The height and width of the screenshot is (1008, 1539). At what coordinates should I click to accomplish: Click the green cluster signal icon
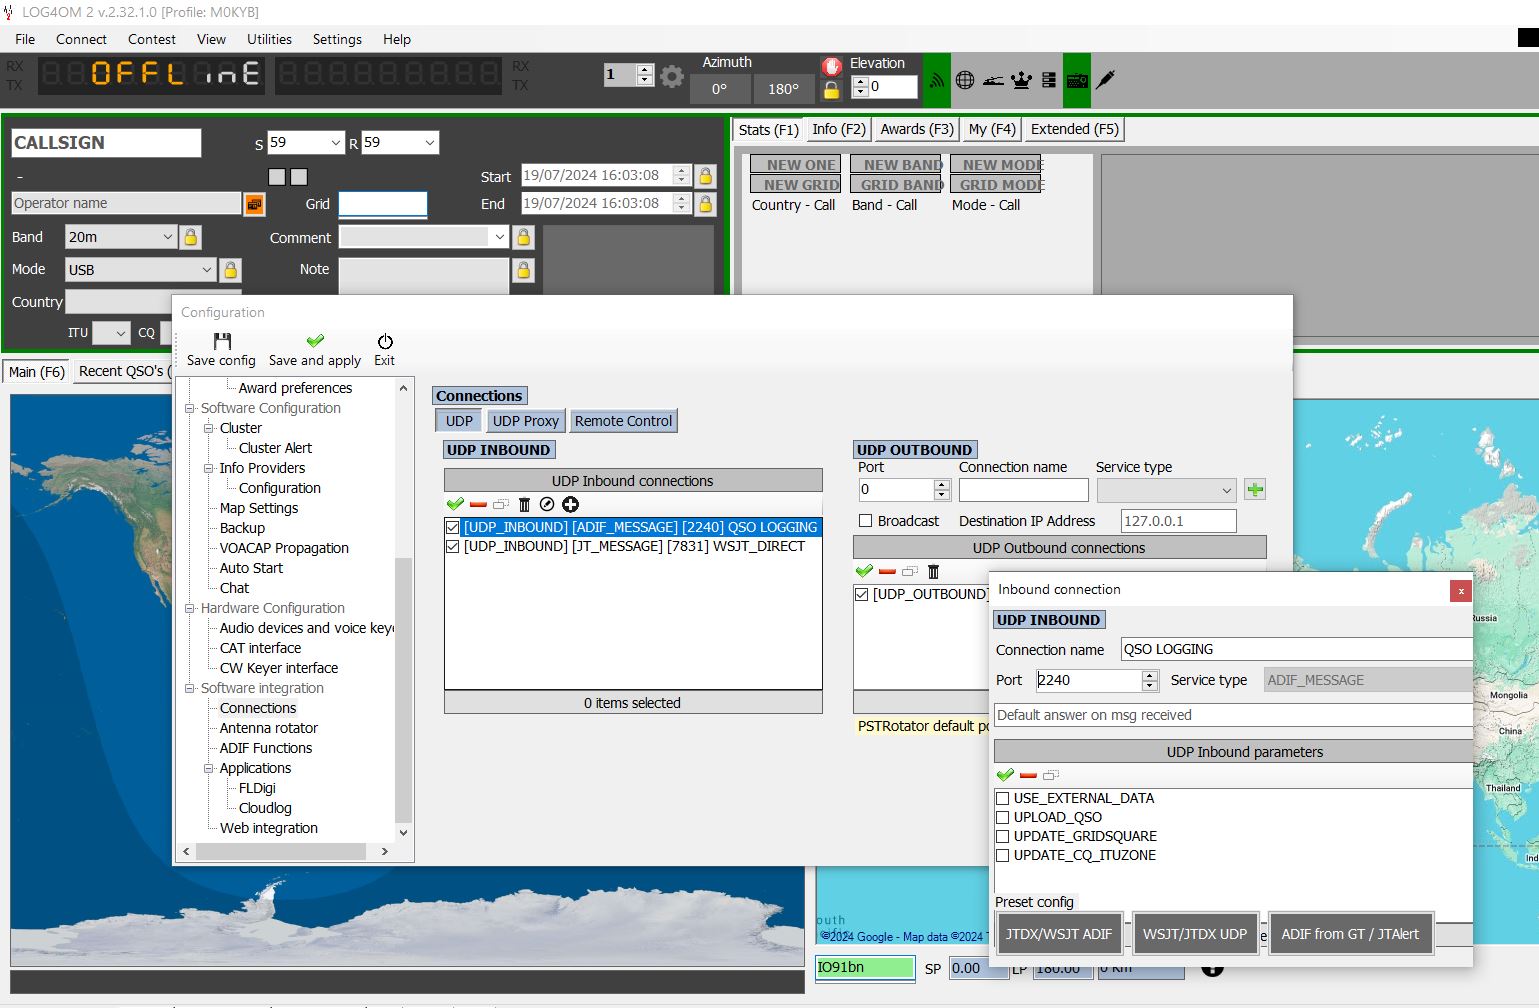pos(936,80)
